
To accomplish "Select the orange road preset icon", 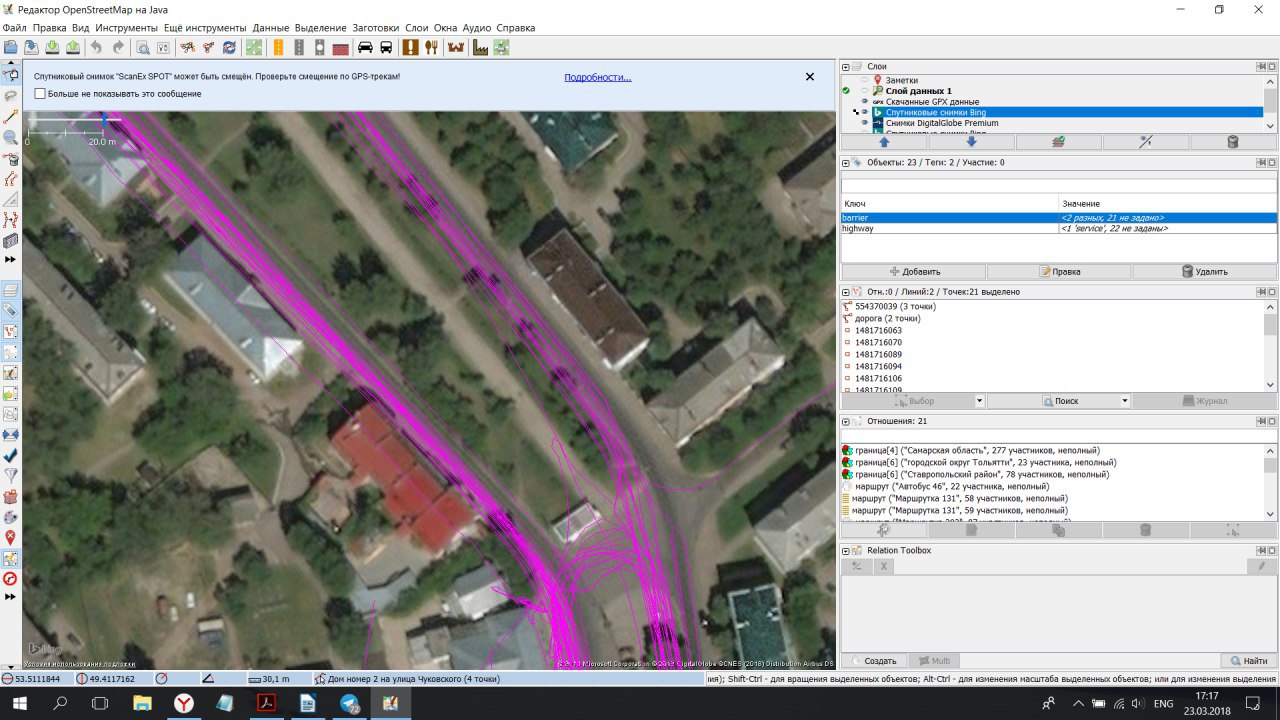I will 278,47.
